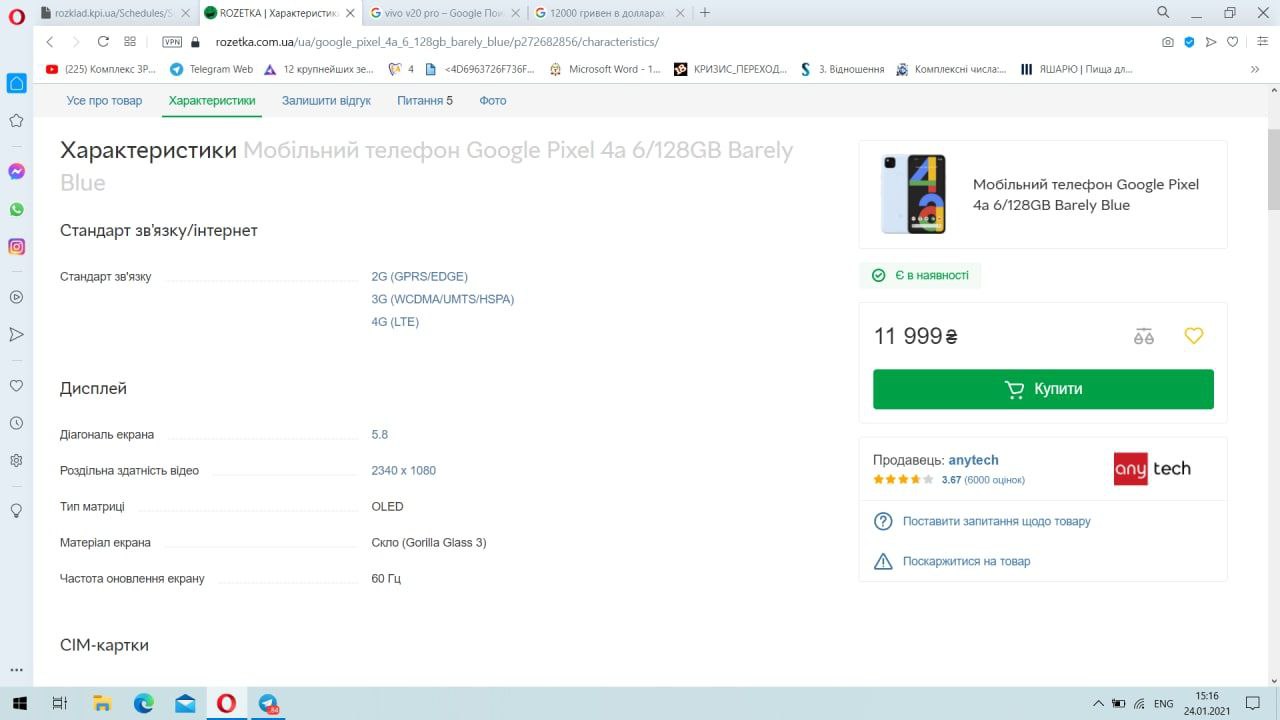Open the anytech seller link
1280x720 pixels.
point(973,461)
